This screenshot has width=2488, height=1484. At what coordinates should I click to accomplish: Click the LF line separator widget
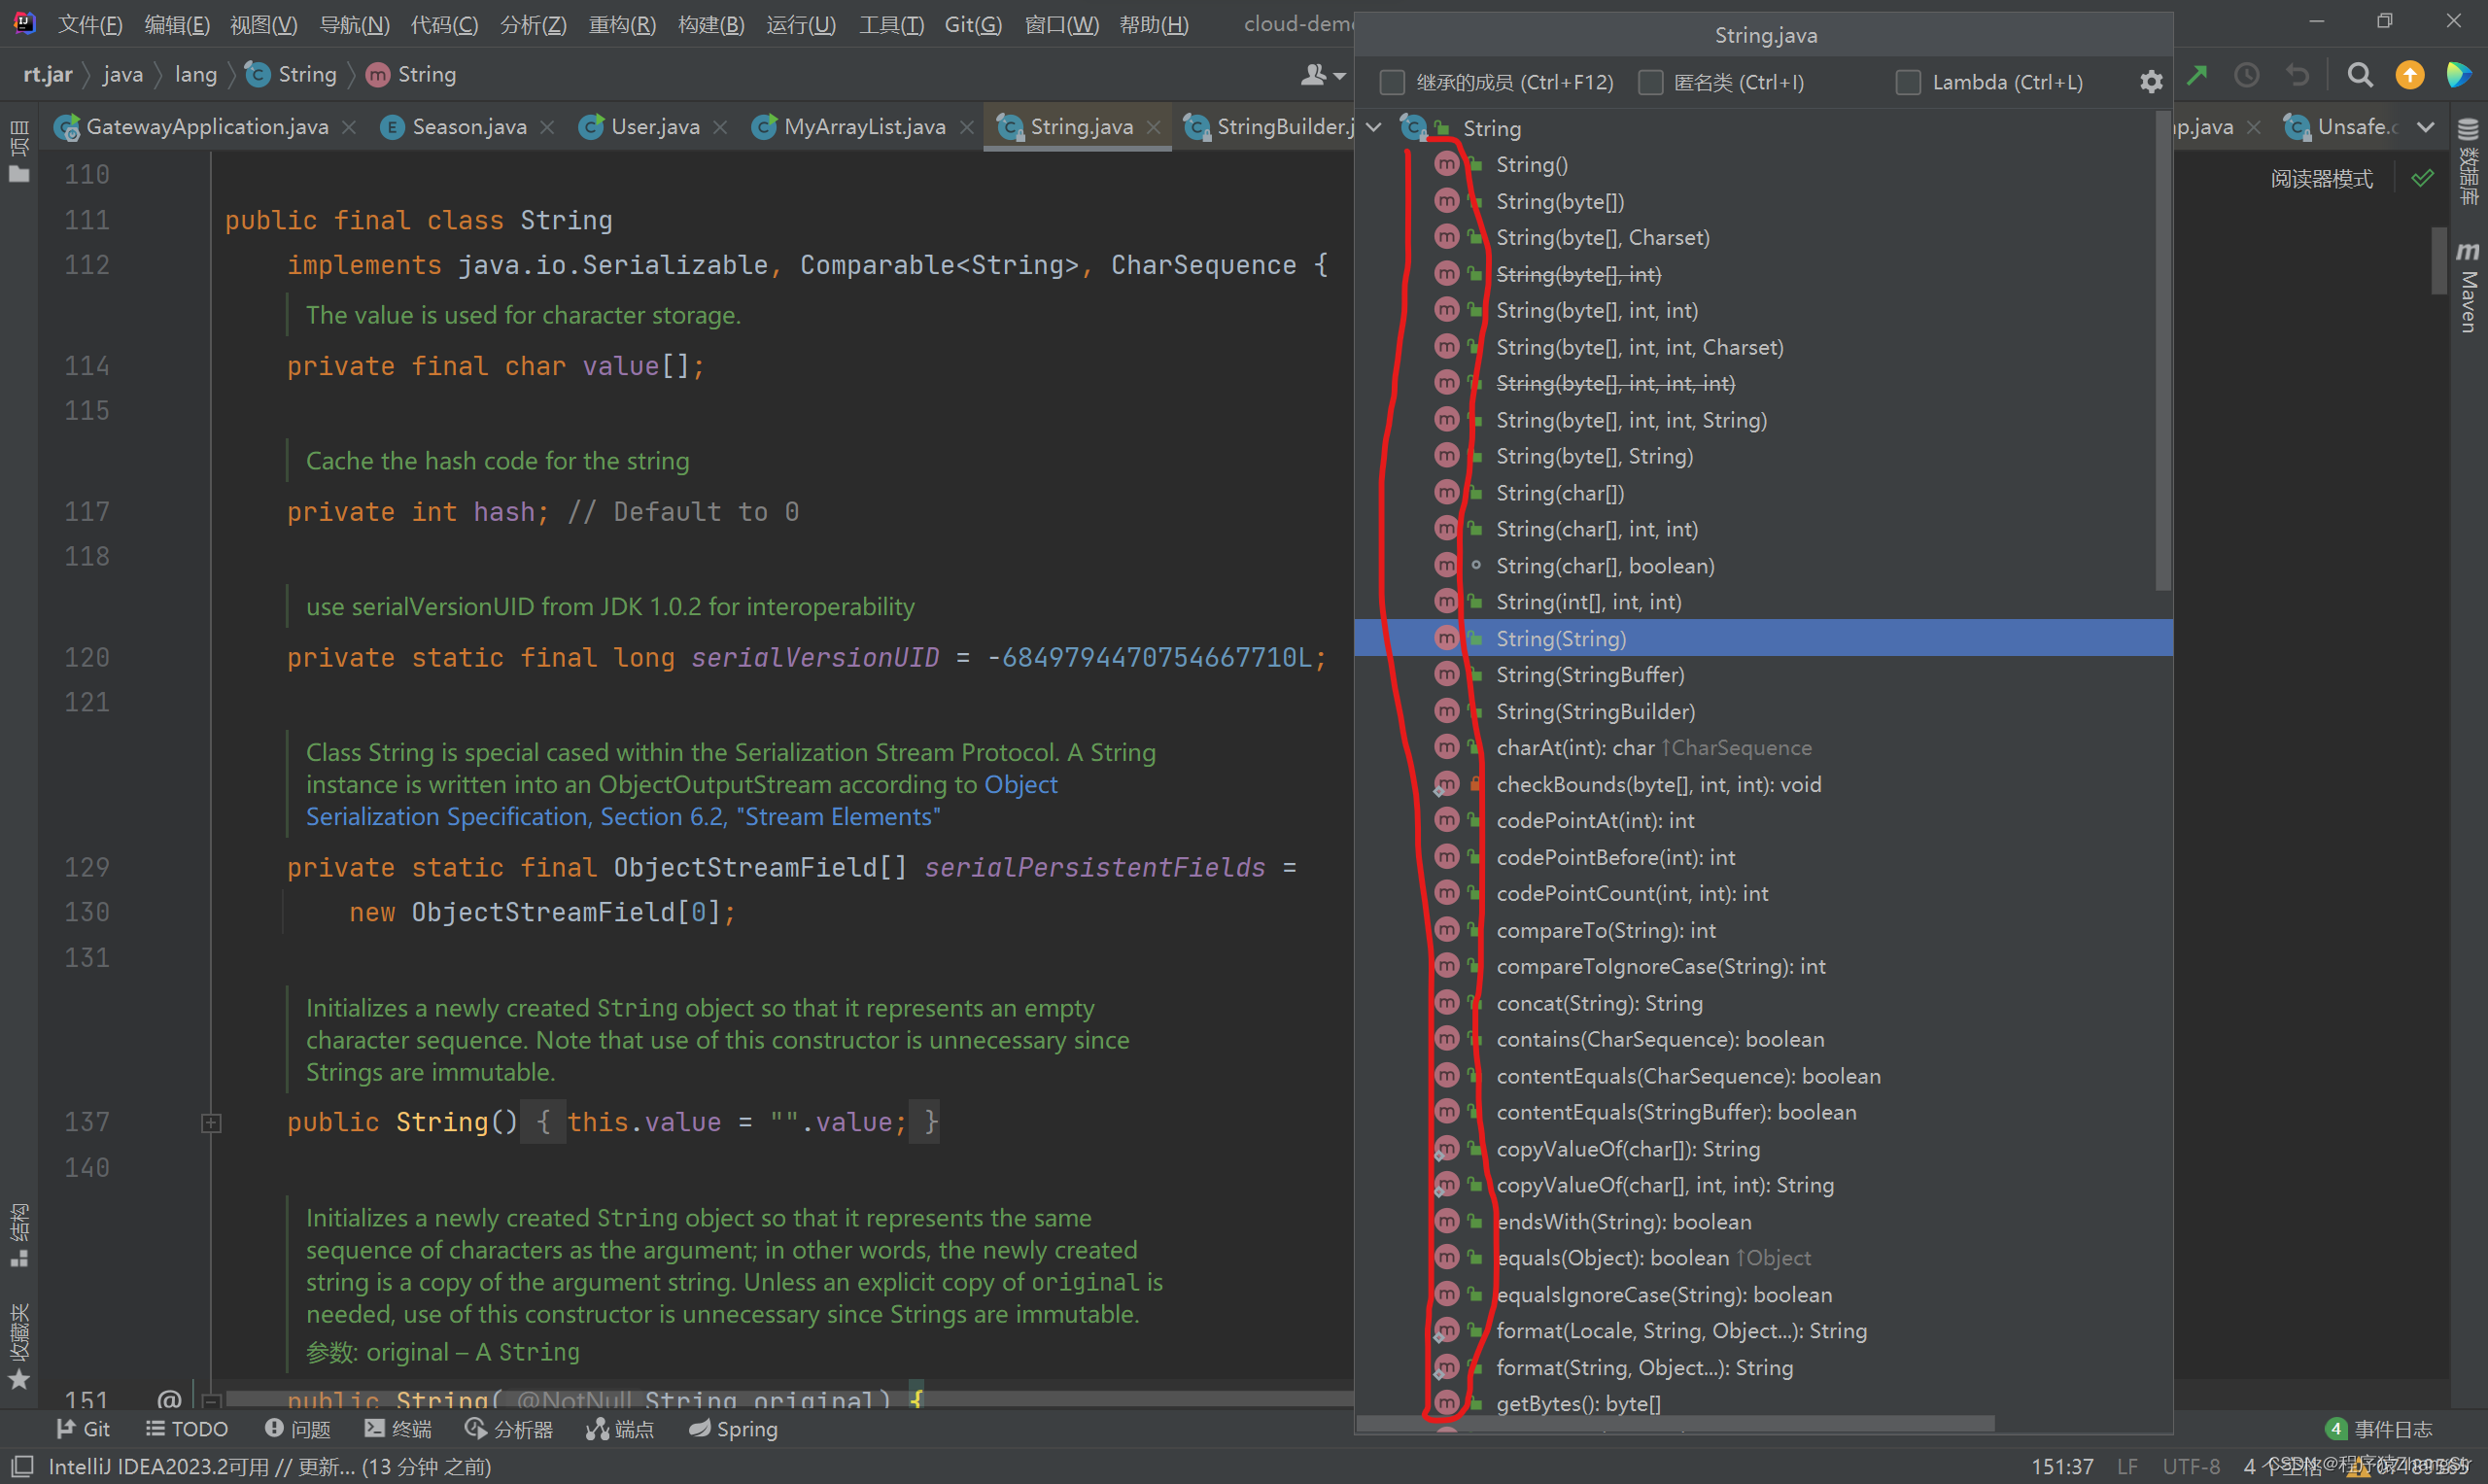coord(2127,1466)
